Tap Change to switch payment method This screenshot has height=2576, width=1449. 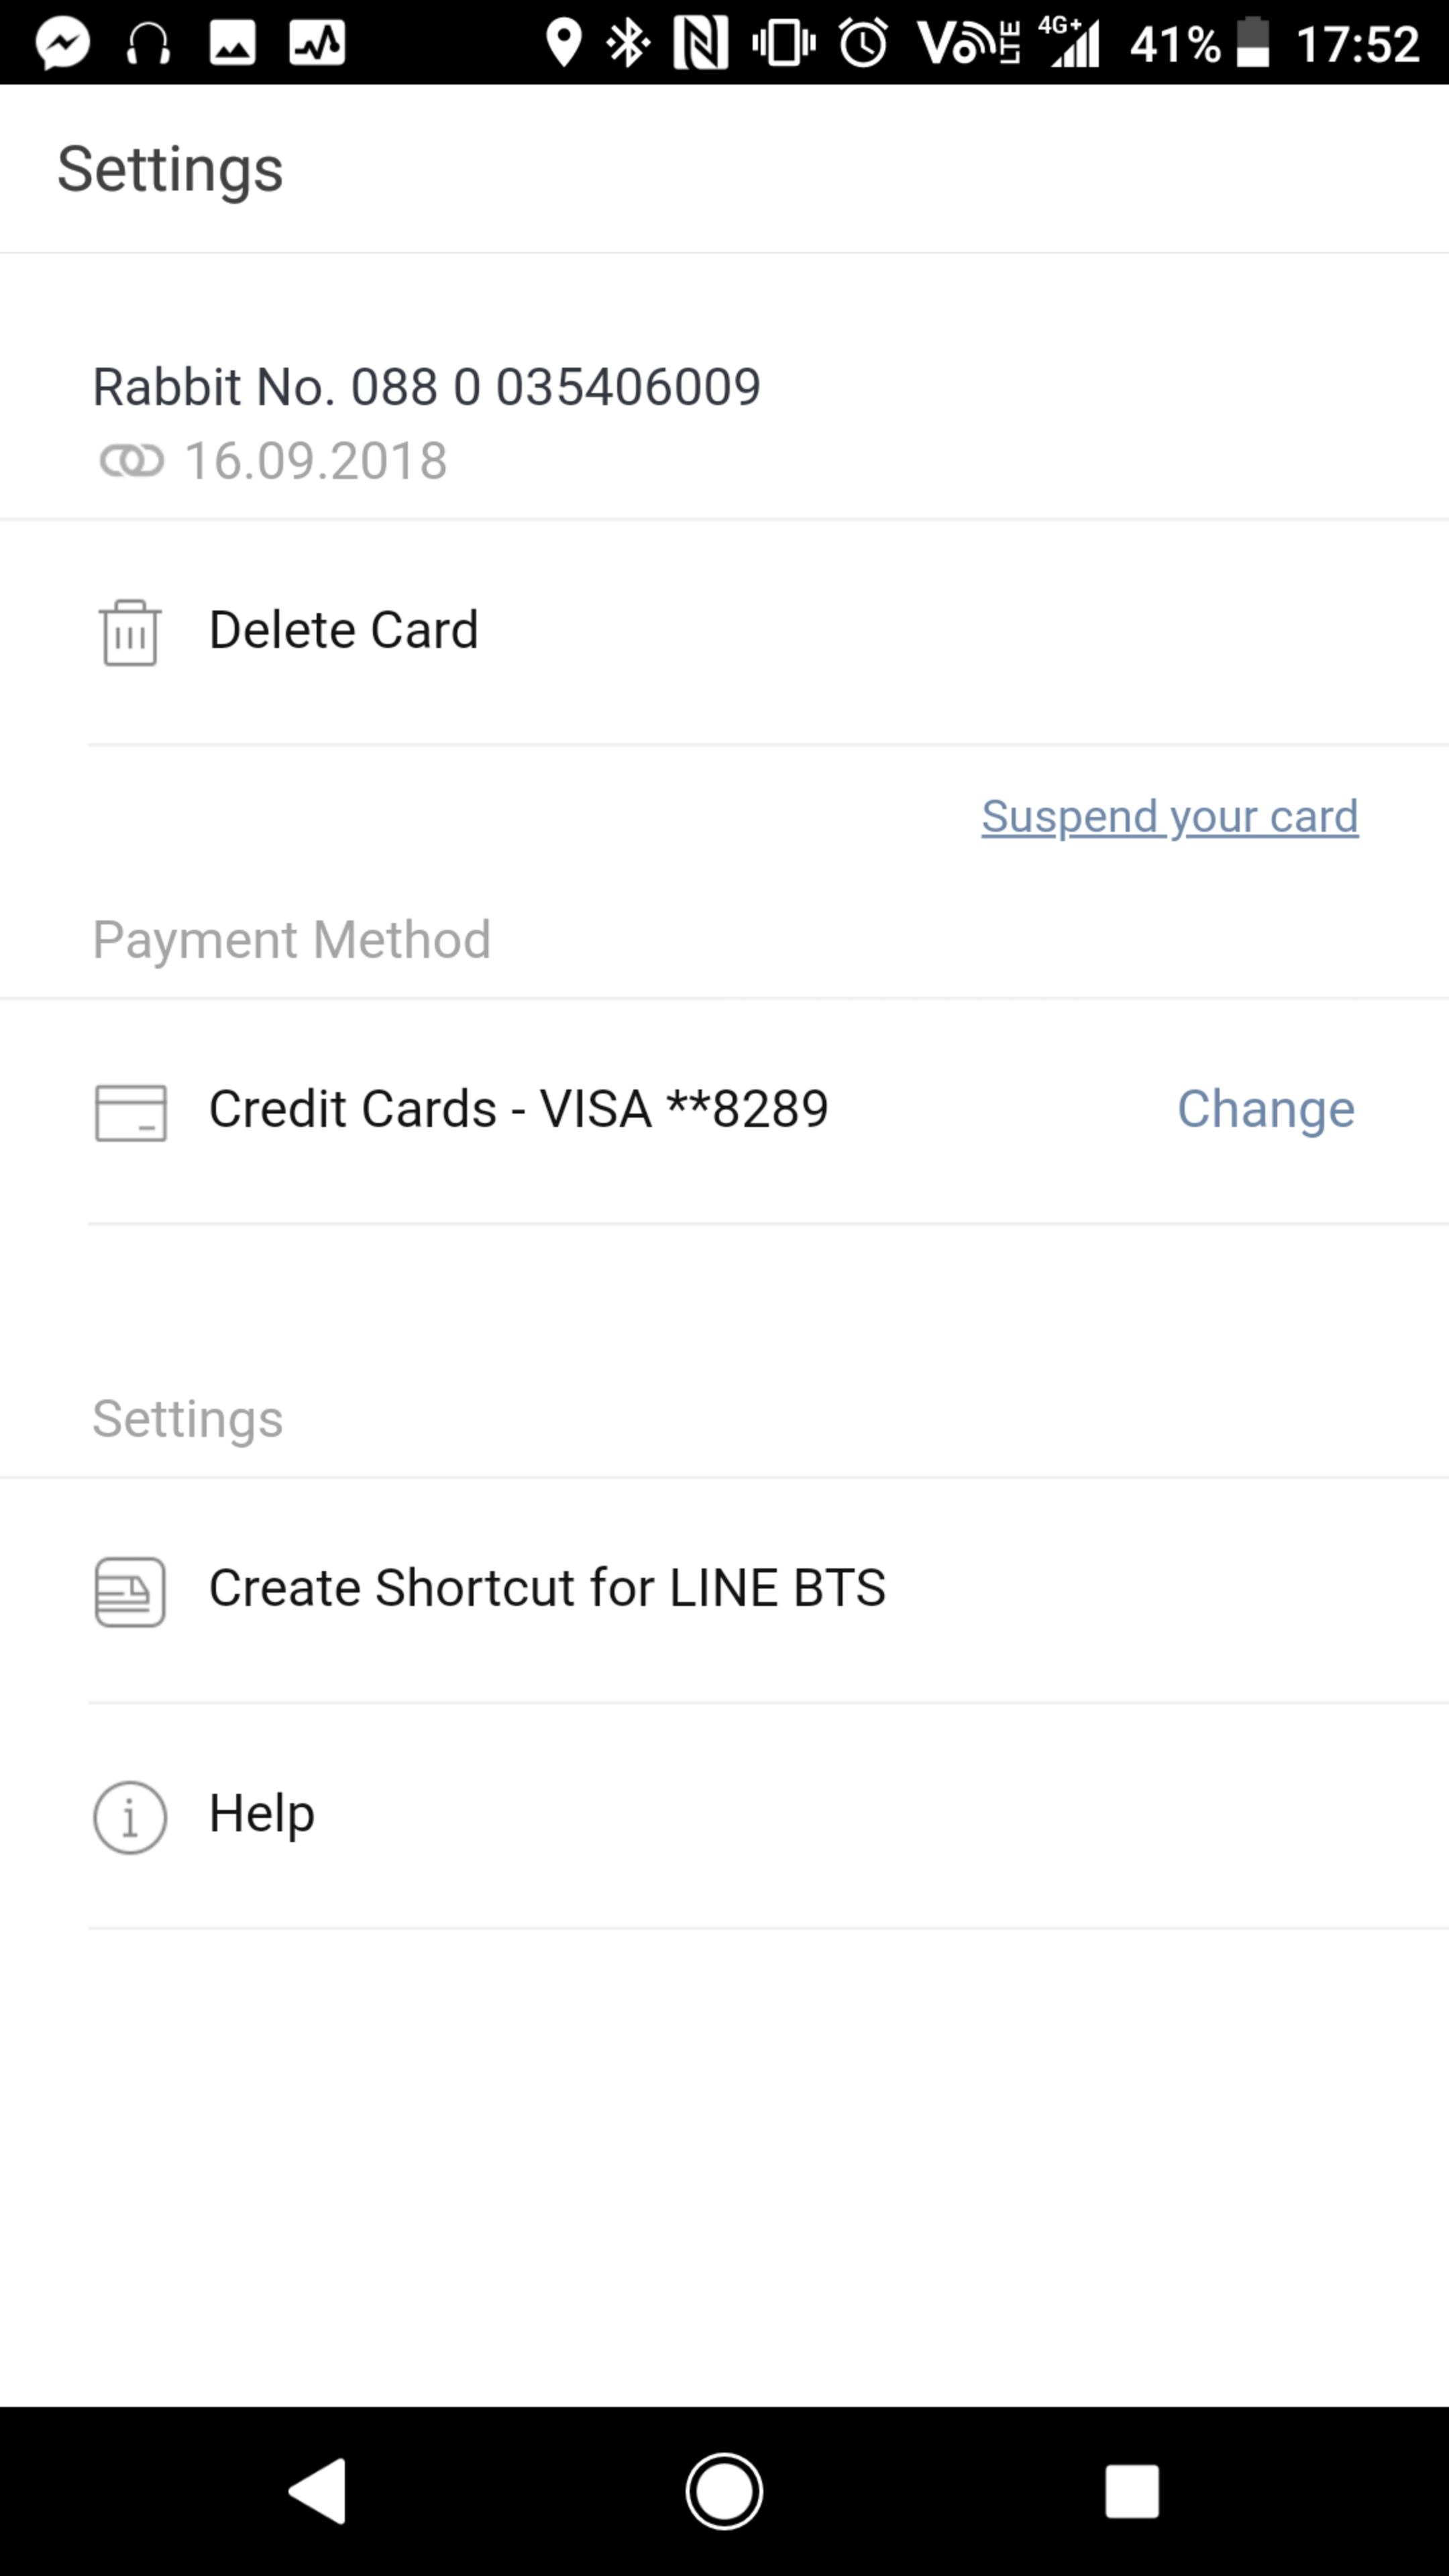point(1265,1109)
